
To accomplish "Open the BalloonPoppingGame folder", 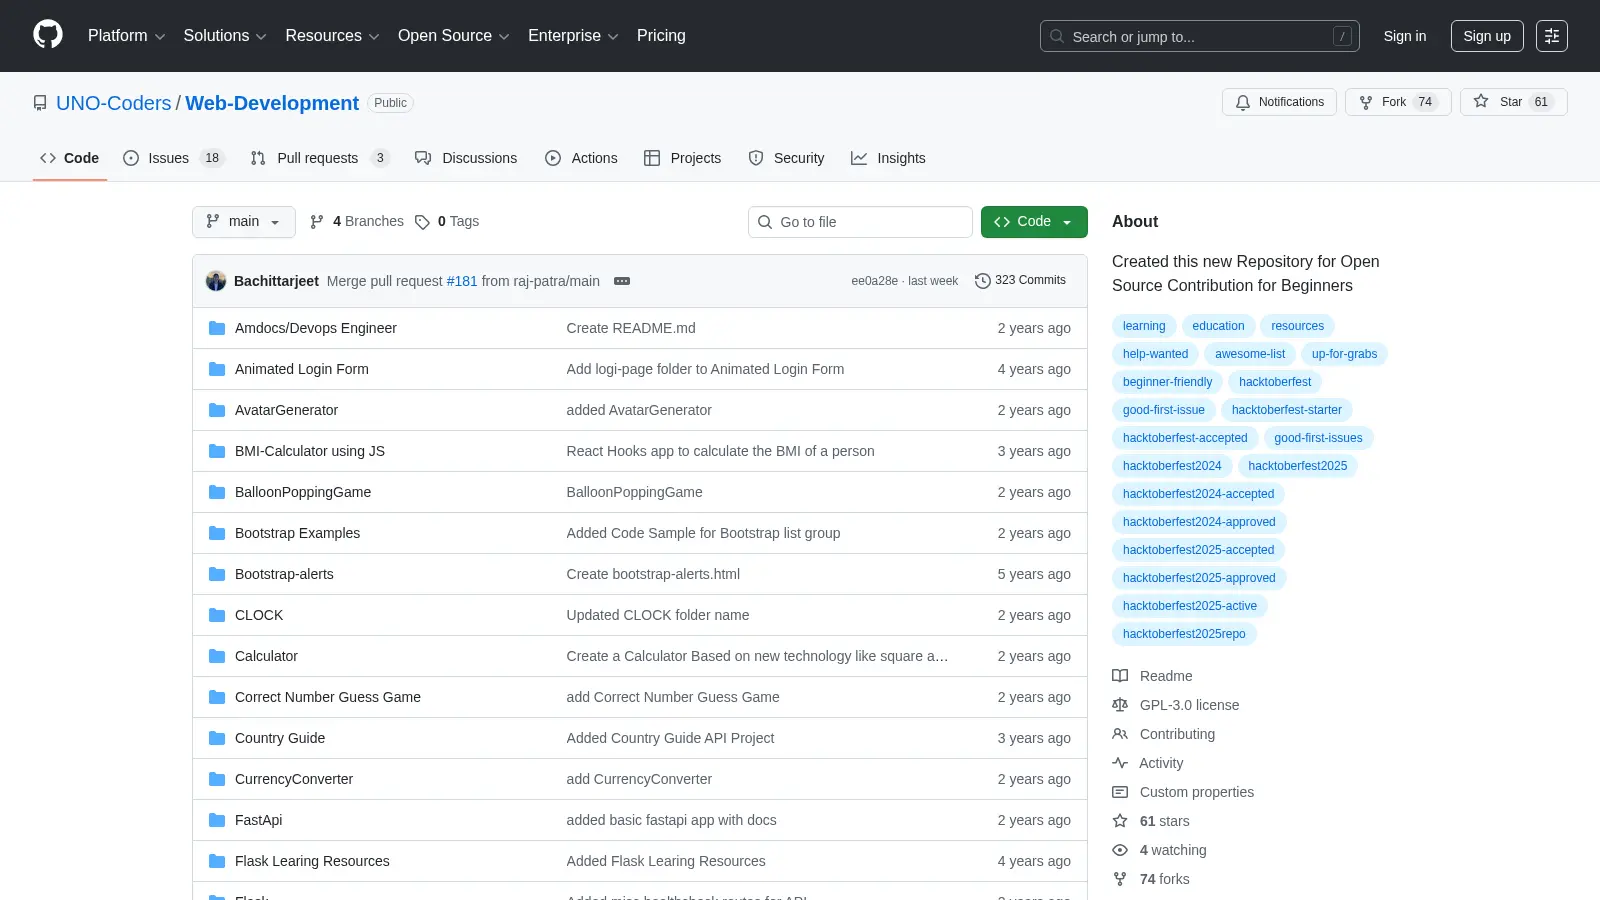I will click(303, 492).
